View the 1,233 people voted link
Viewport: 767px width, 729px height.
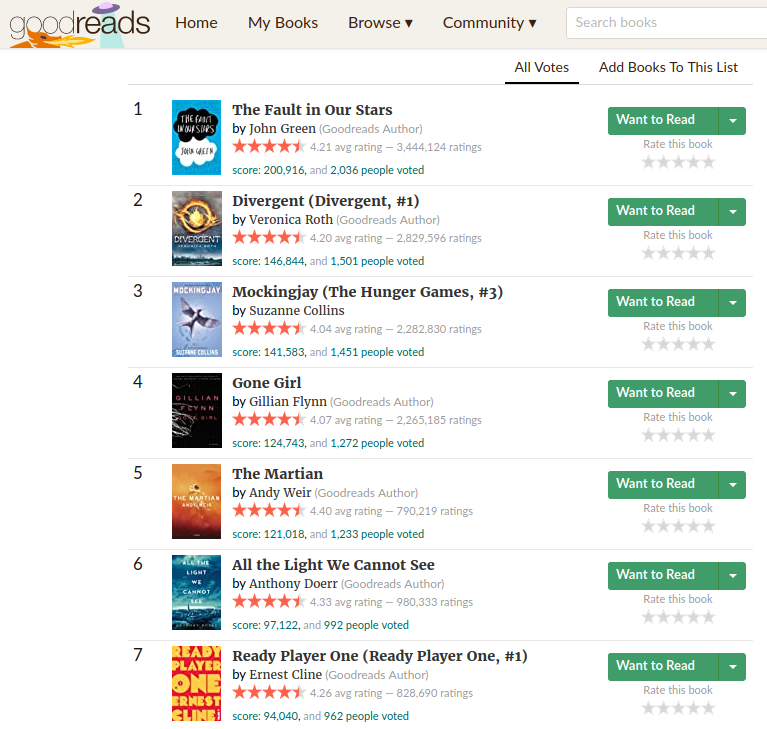(x=377, y=534)
